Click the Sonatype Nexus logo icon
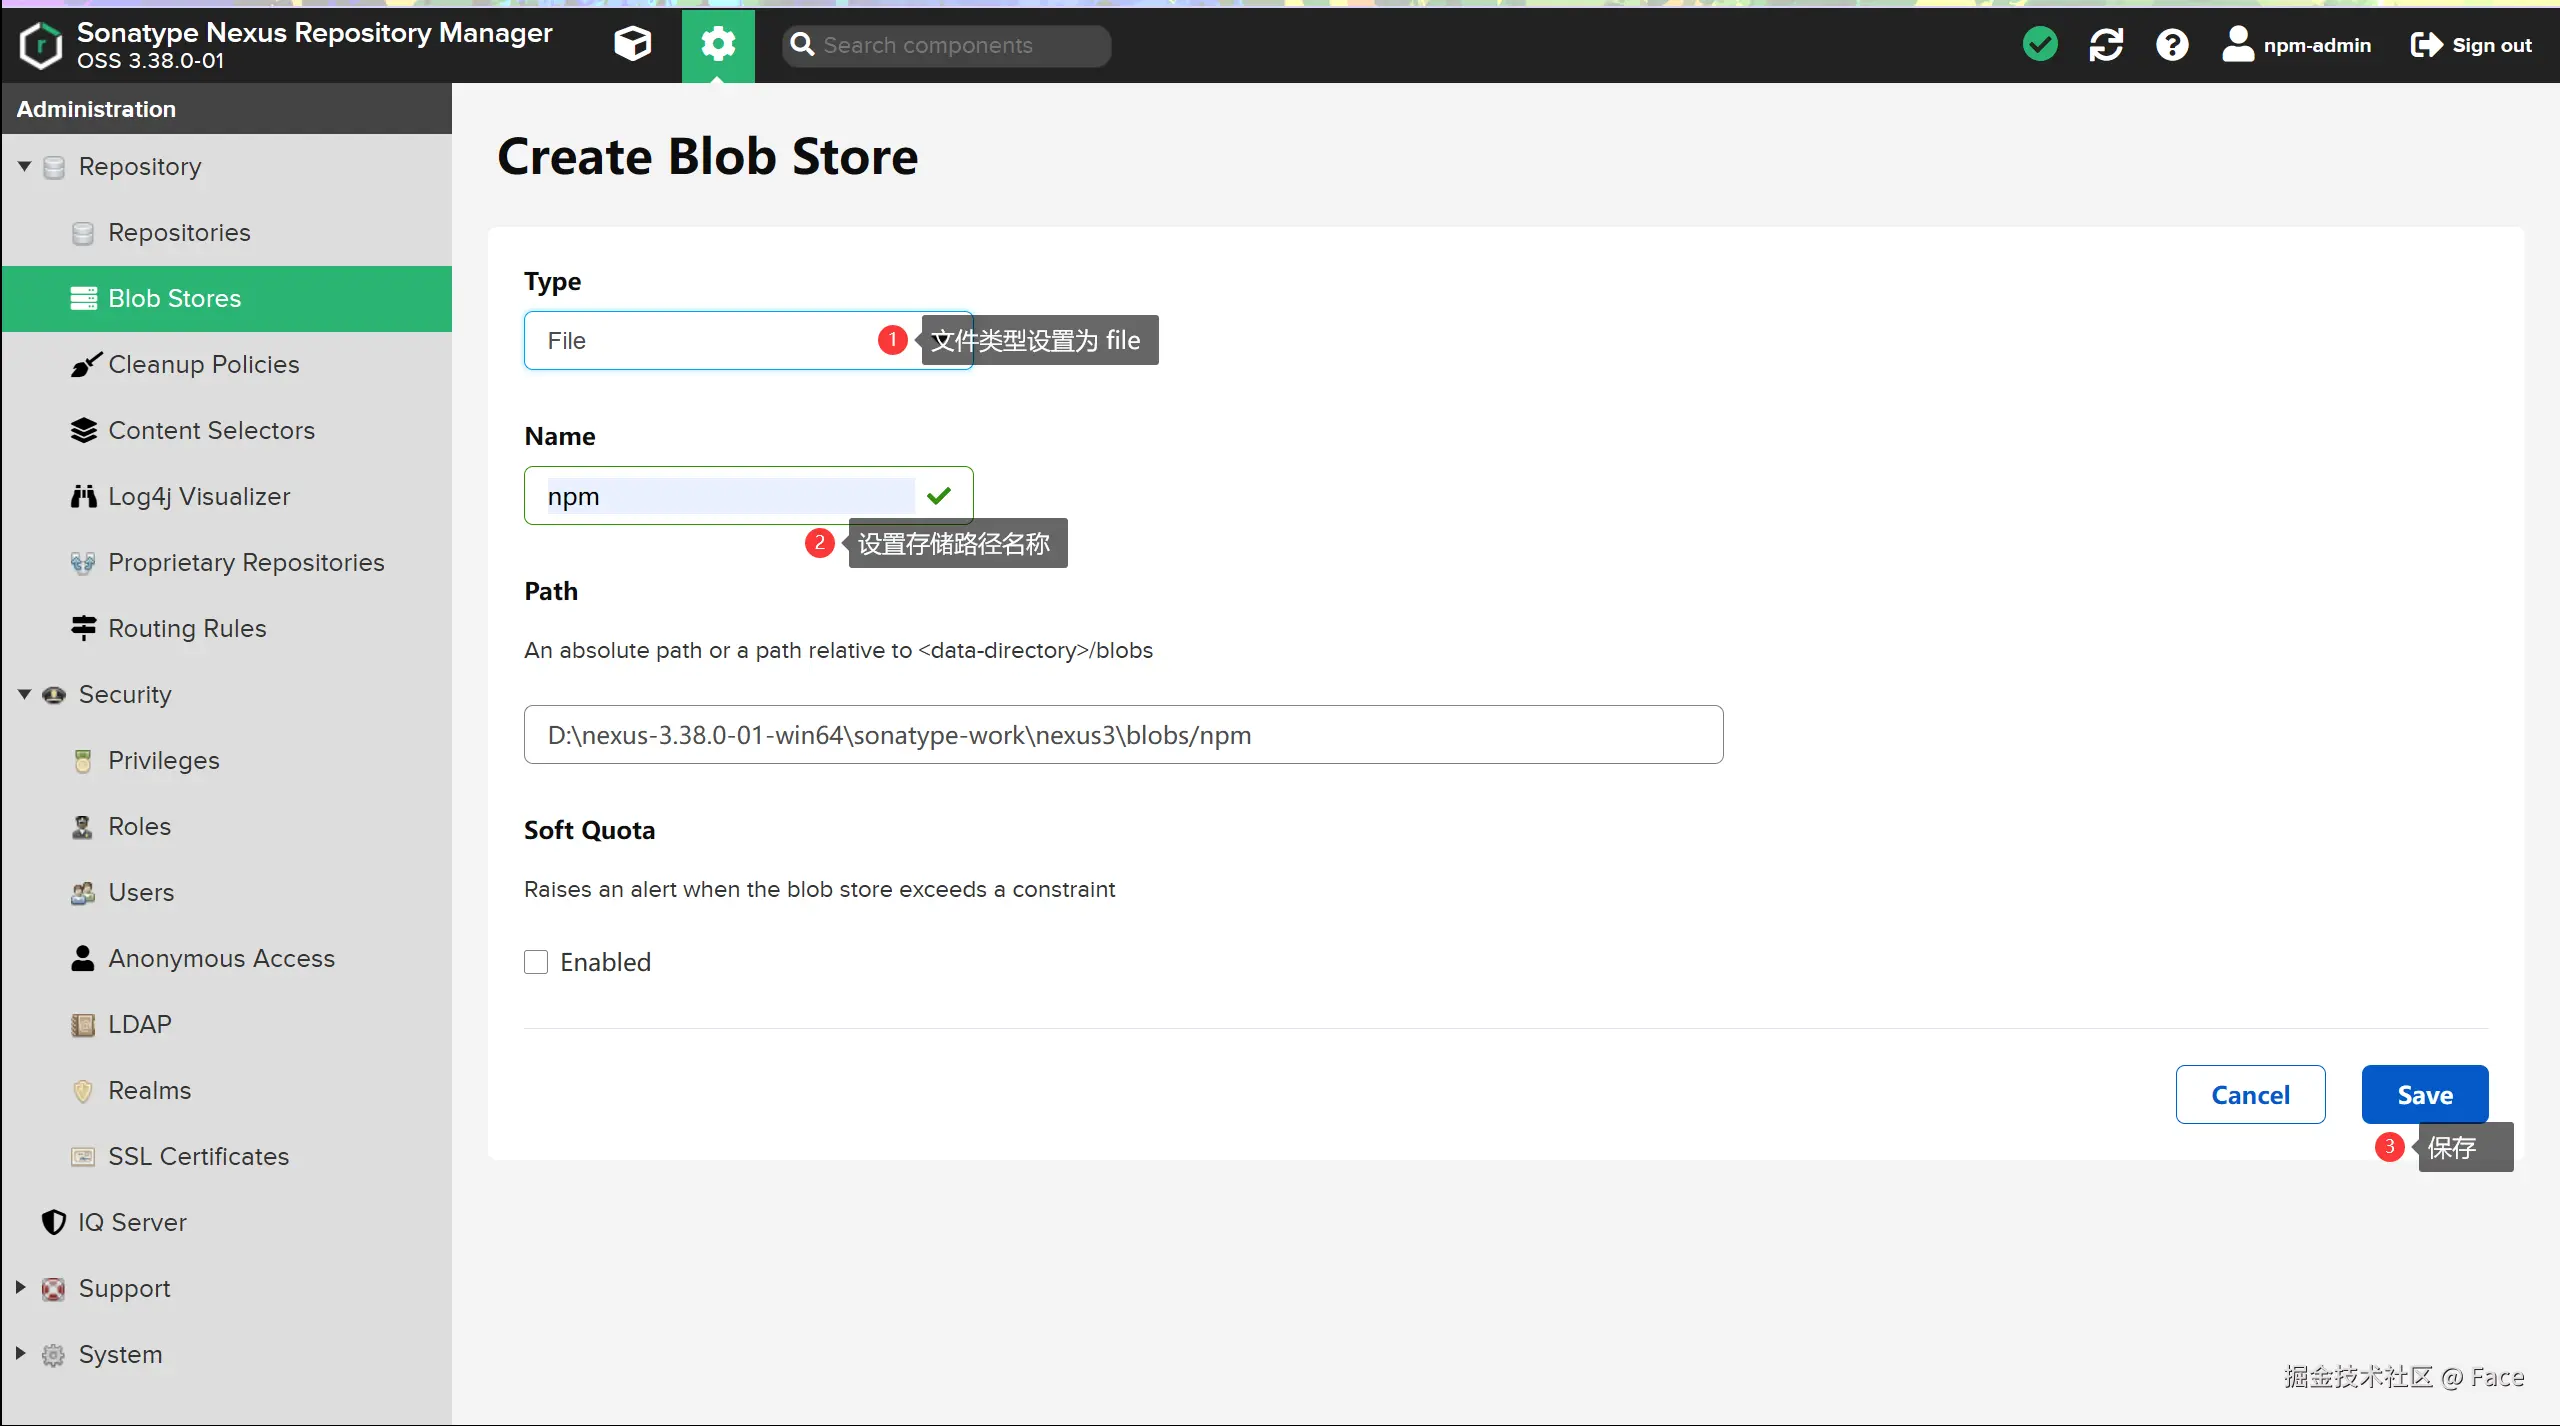 coord(40,45)
